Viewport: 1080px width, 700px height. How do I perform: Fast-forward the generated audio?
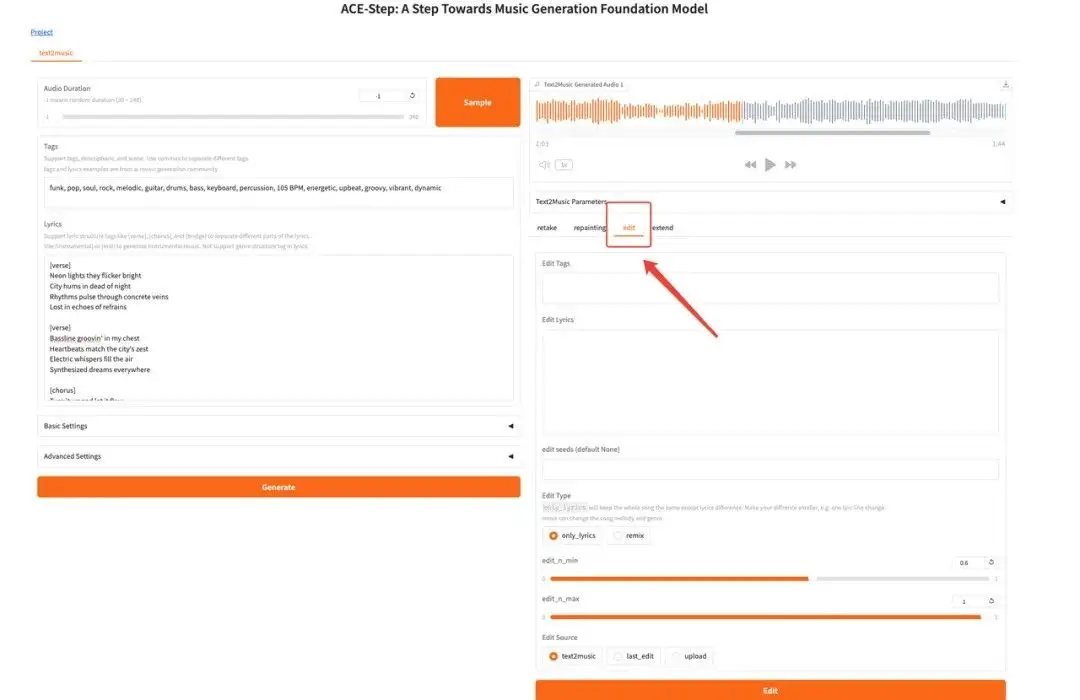(790, 165)
